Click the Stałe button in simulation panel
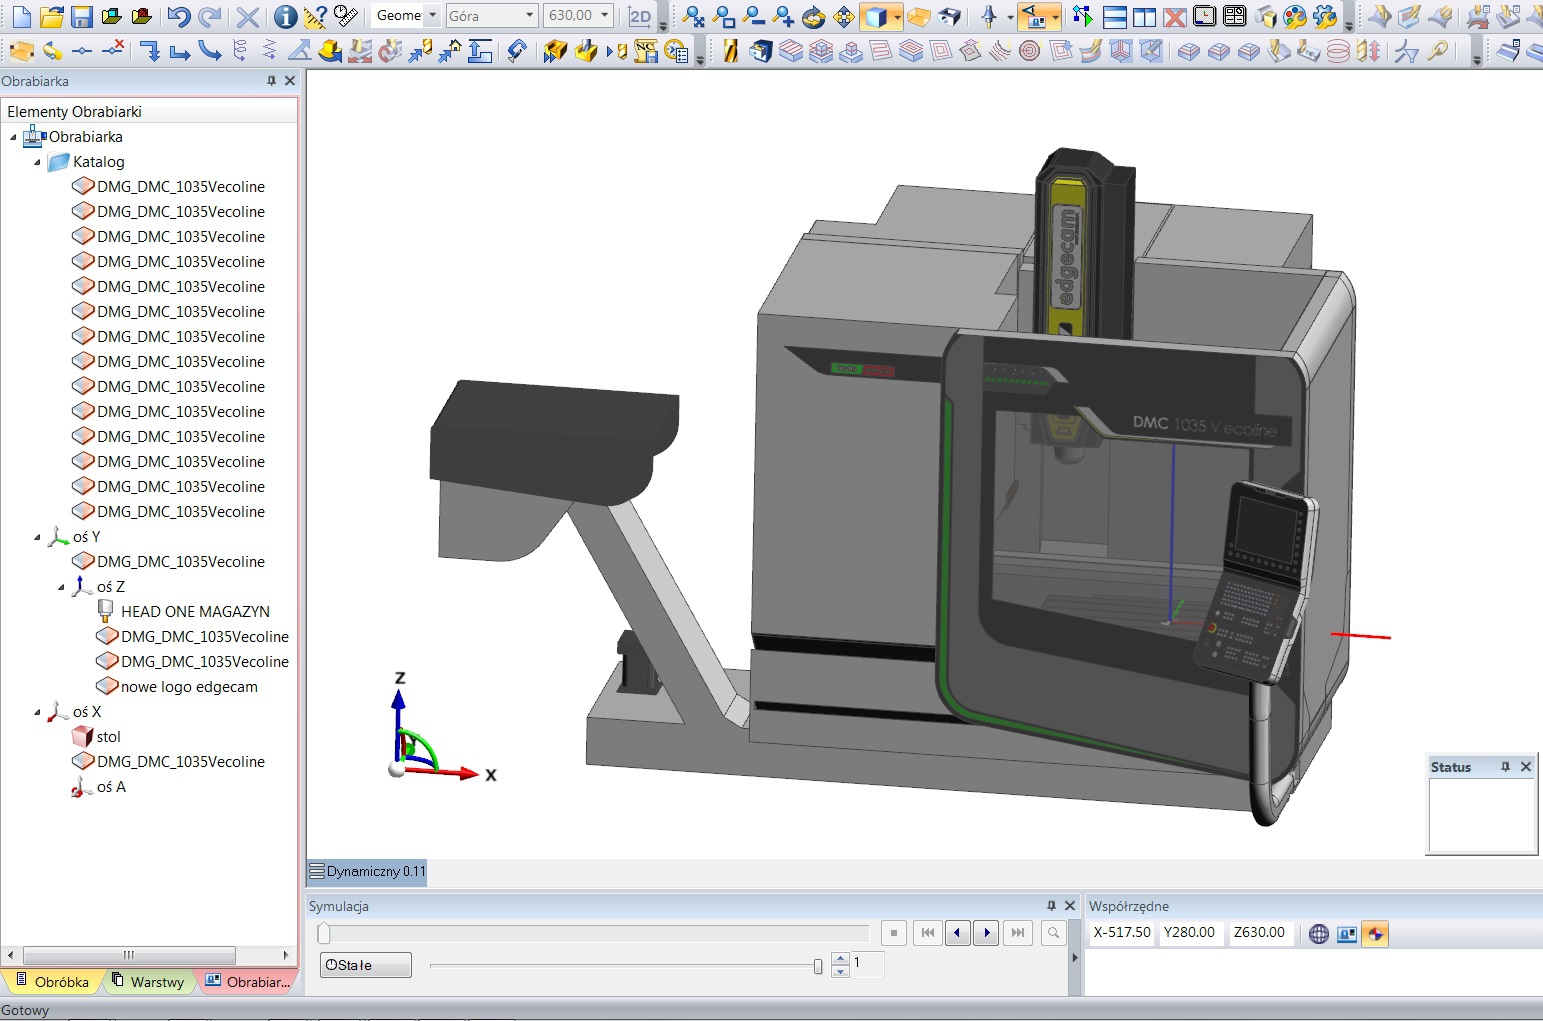 click(365, 965)
